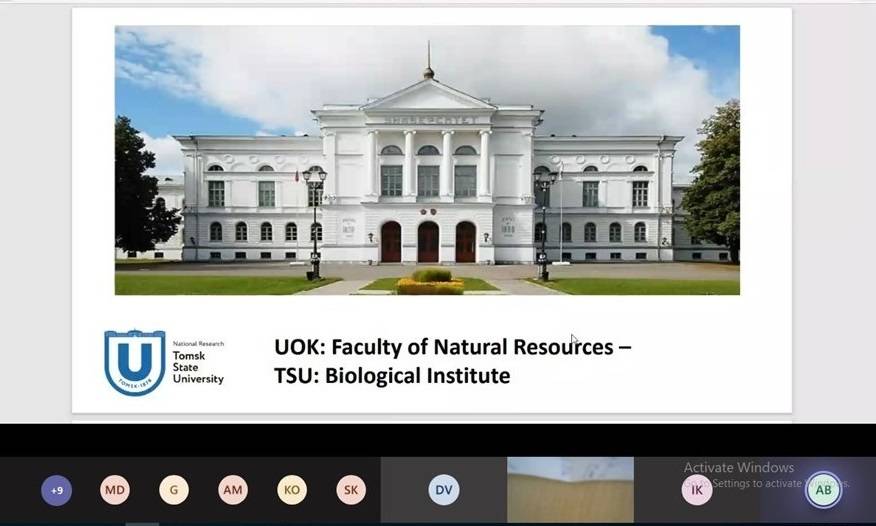This screenshot has height=526, width=876.
Task: Open the live camera video thumbnail
Action: tap(570, 490)
